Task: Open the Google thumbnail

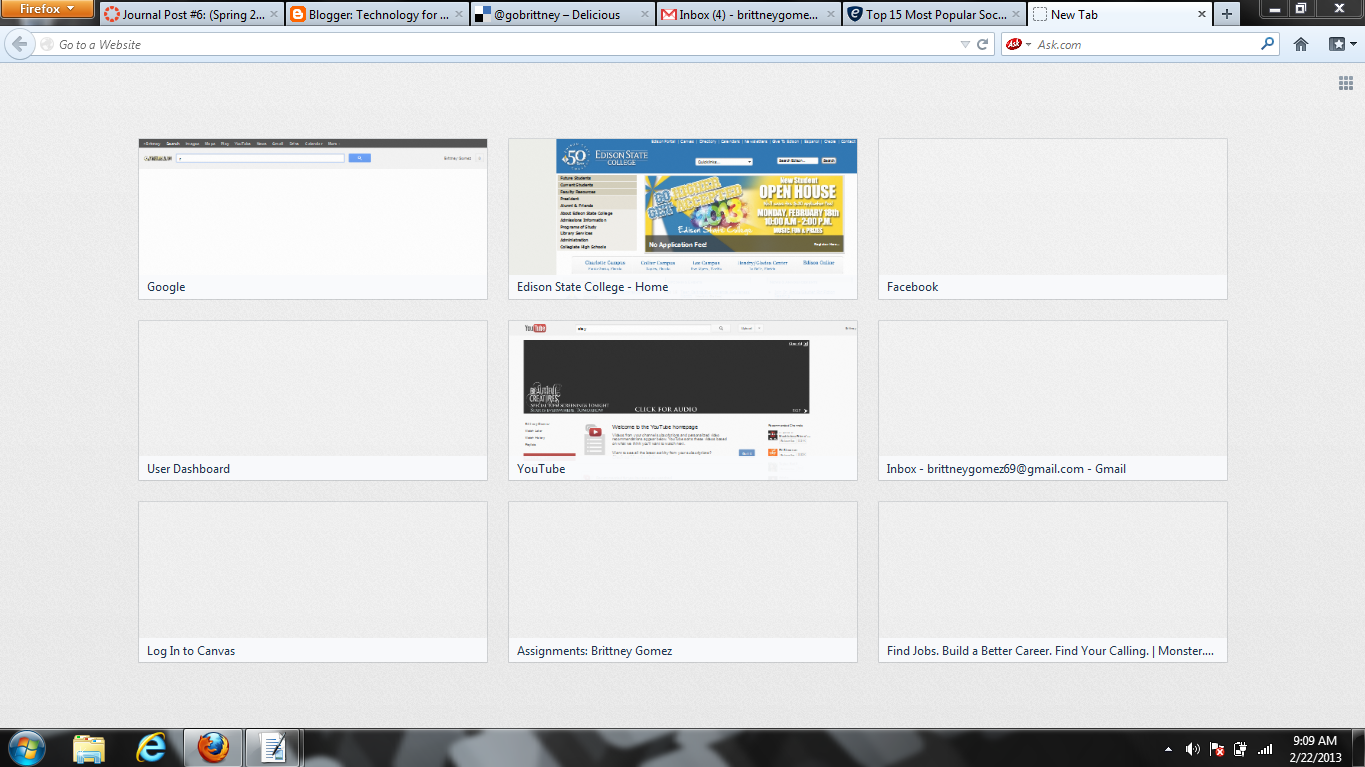Action: [x=313, y=219]
